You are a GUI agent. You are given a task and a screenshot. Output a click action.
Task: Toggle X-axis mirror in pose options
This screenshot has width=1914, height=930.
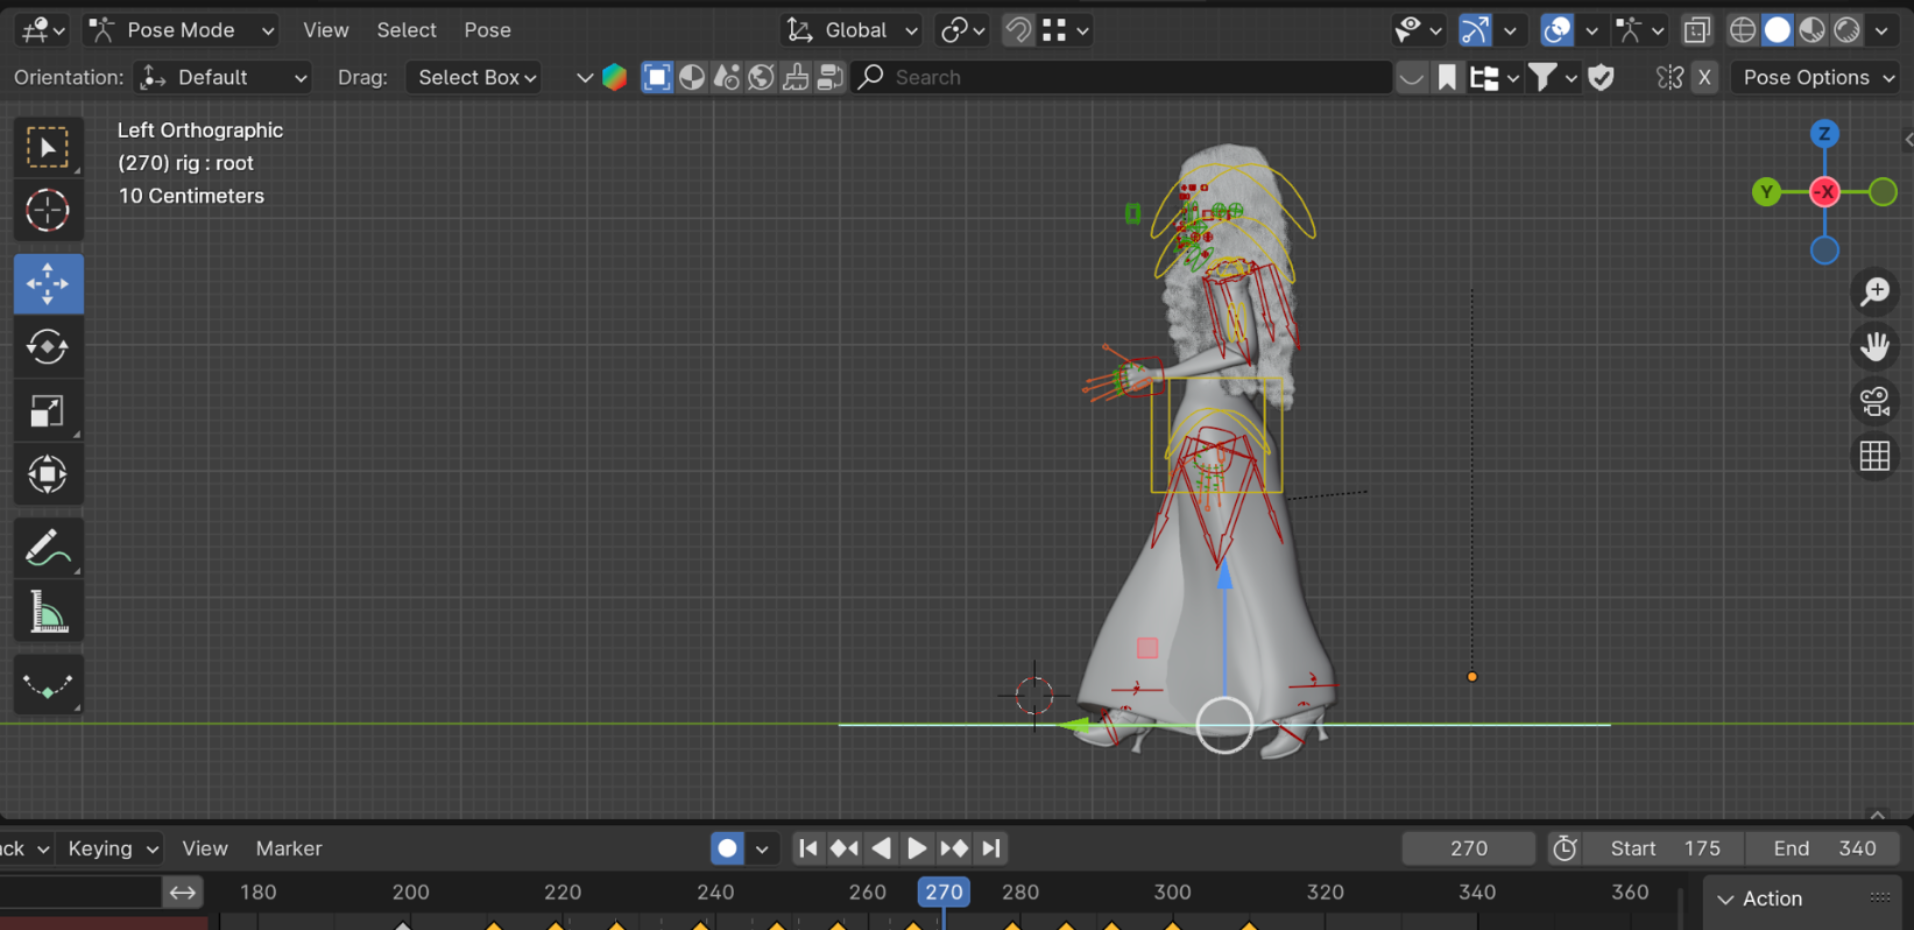coord(1705,77)
